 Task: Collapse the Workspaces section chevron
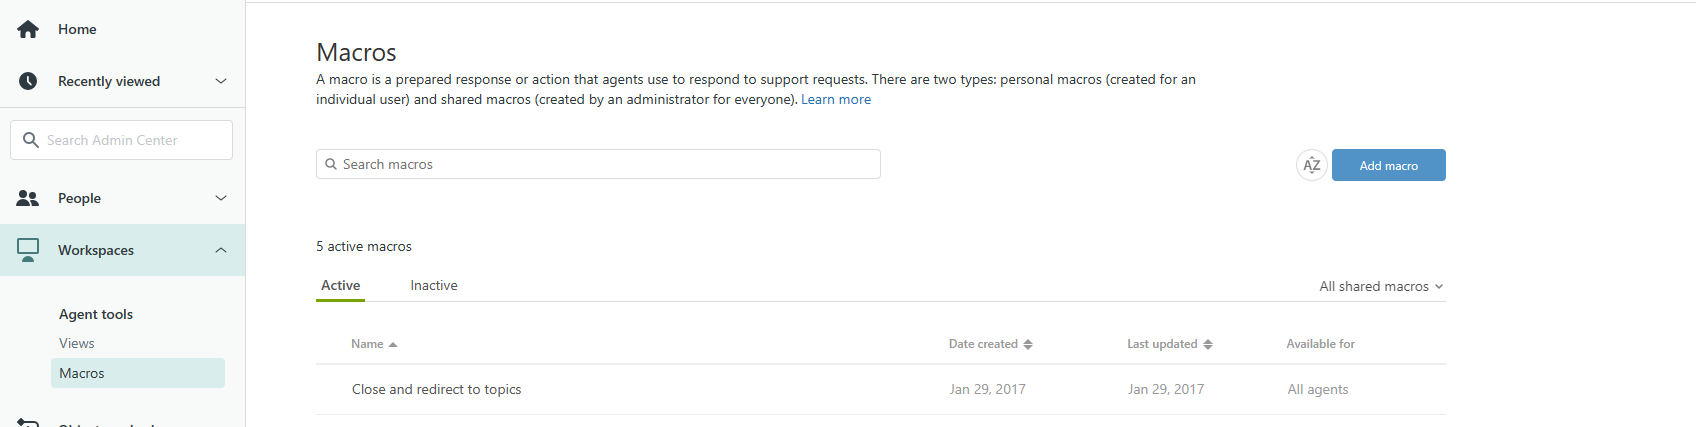coord(221,250)
